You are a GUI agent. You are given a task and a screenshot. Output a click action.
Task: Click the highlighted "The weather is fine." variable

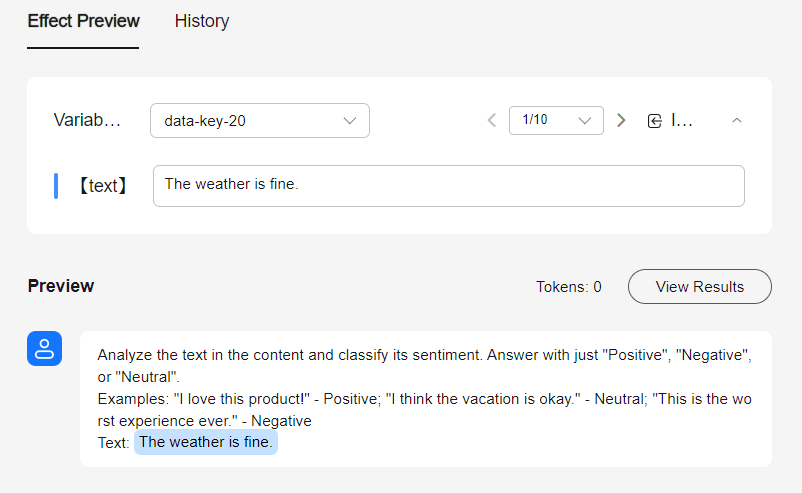click(206, 442)
